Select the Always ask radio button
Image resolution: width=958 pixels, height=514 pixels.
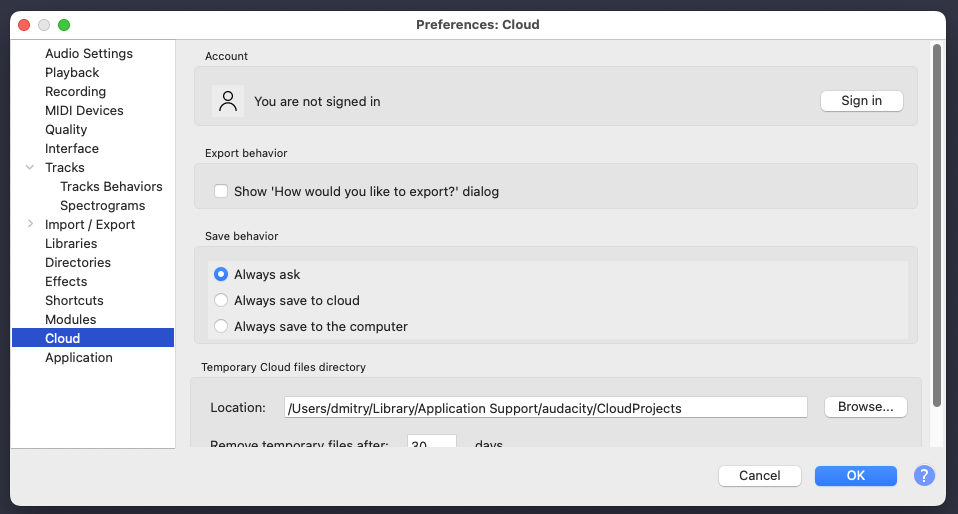click(x=221, y=274)
